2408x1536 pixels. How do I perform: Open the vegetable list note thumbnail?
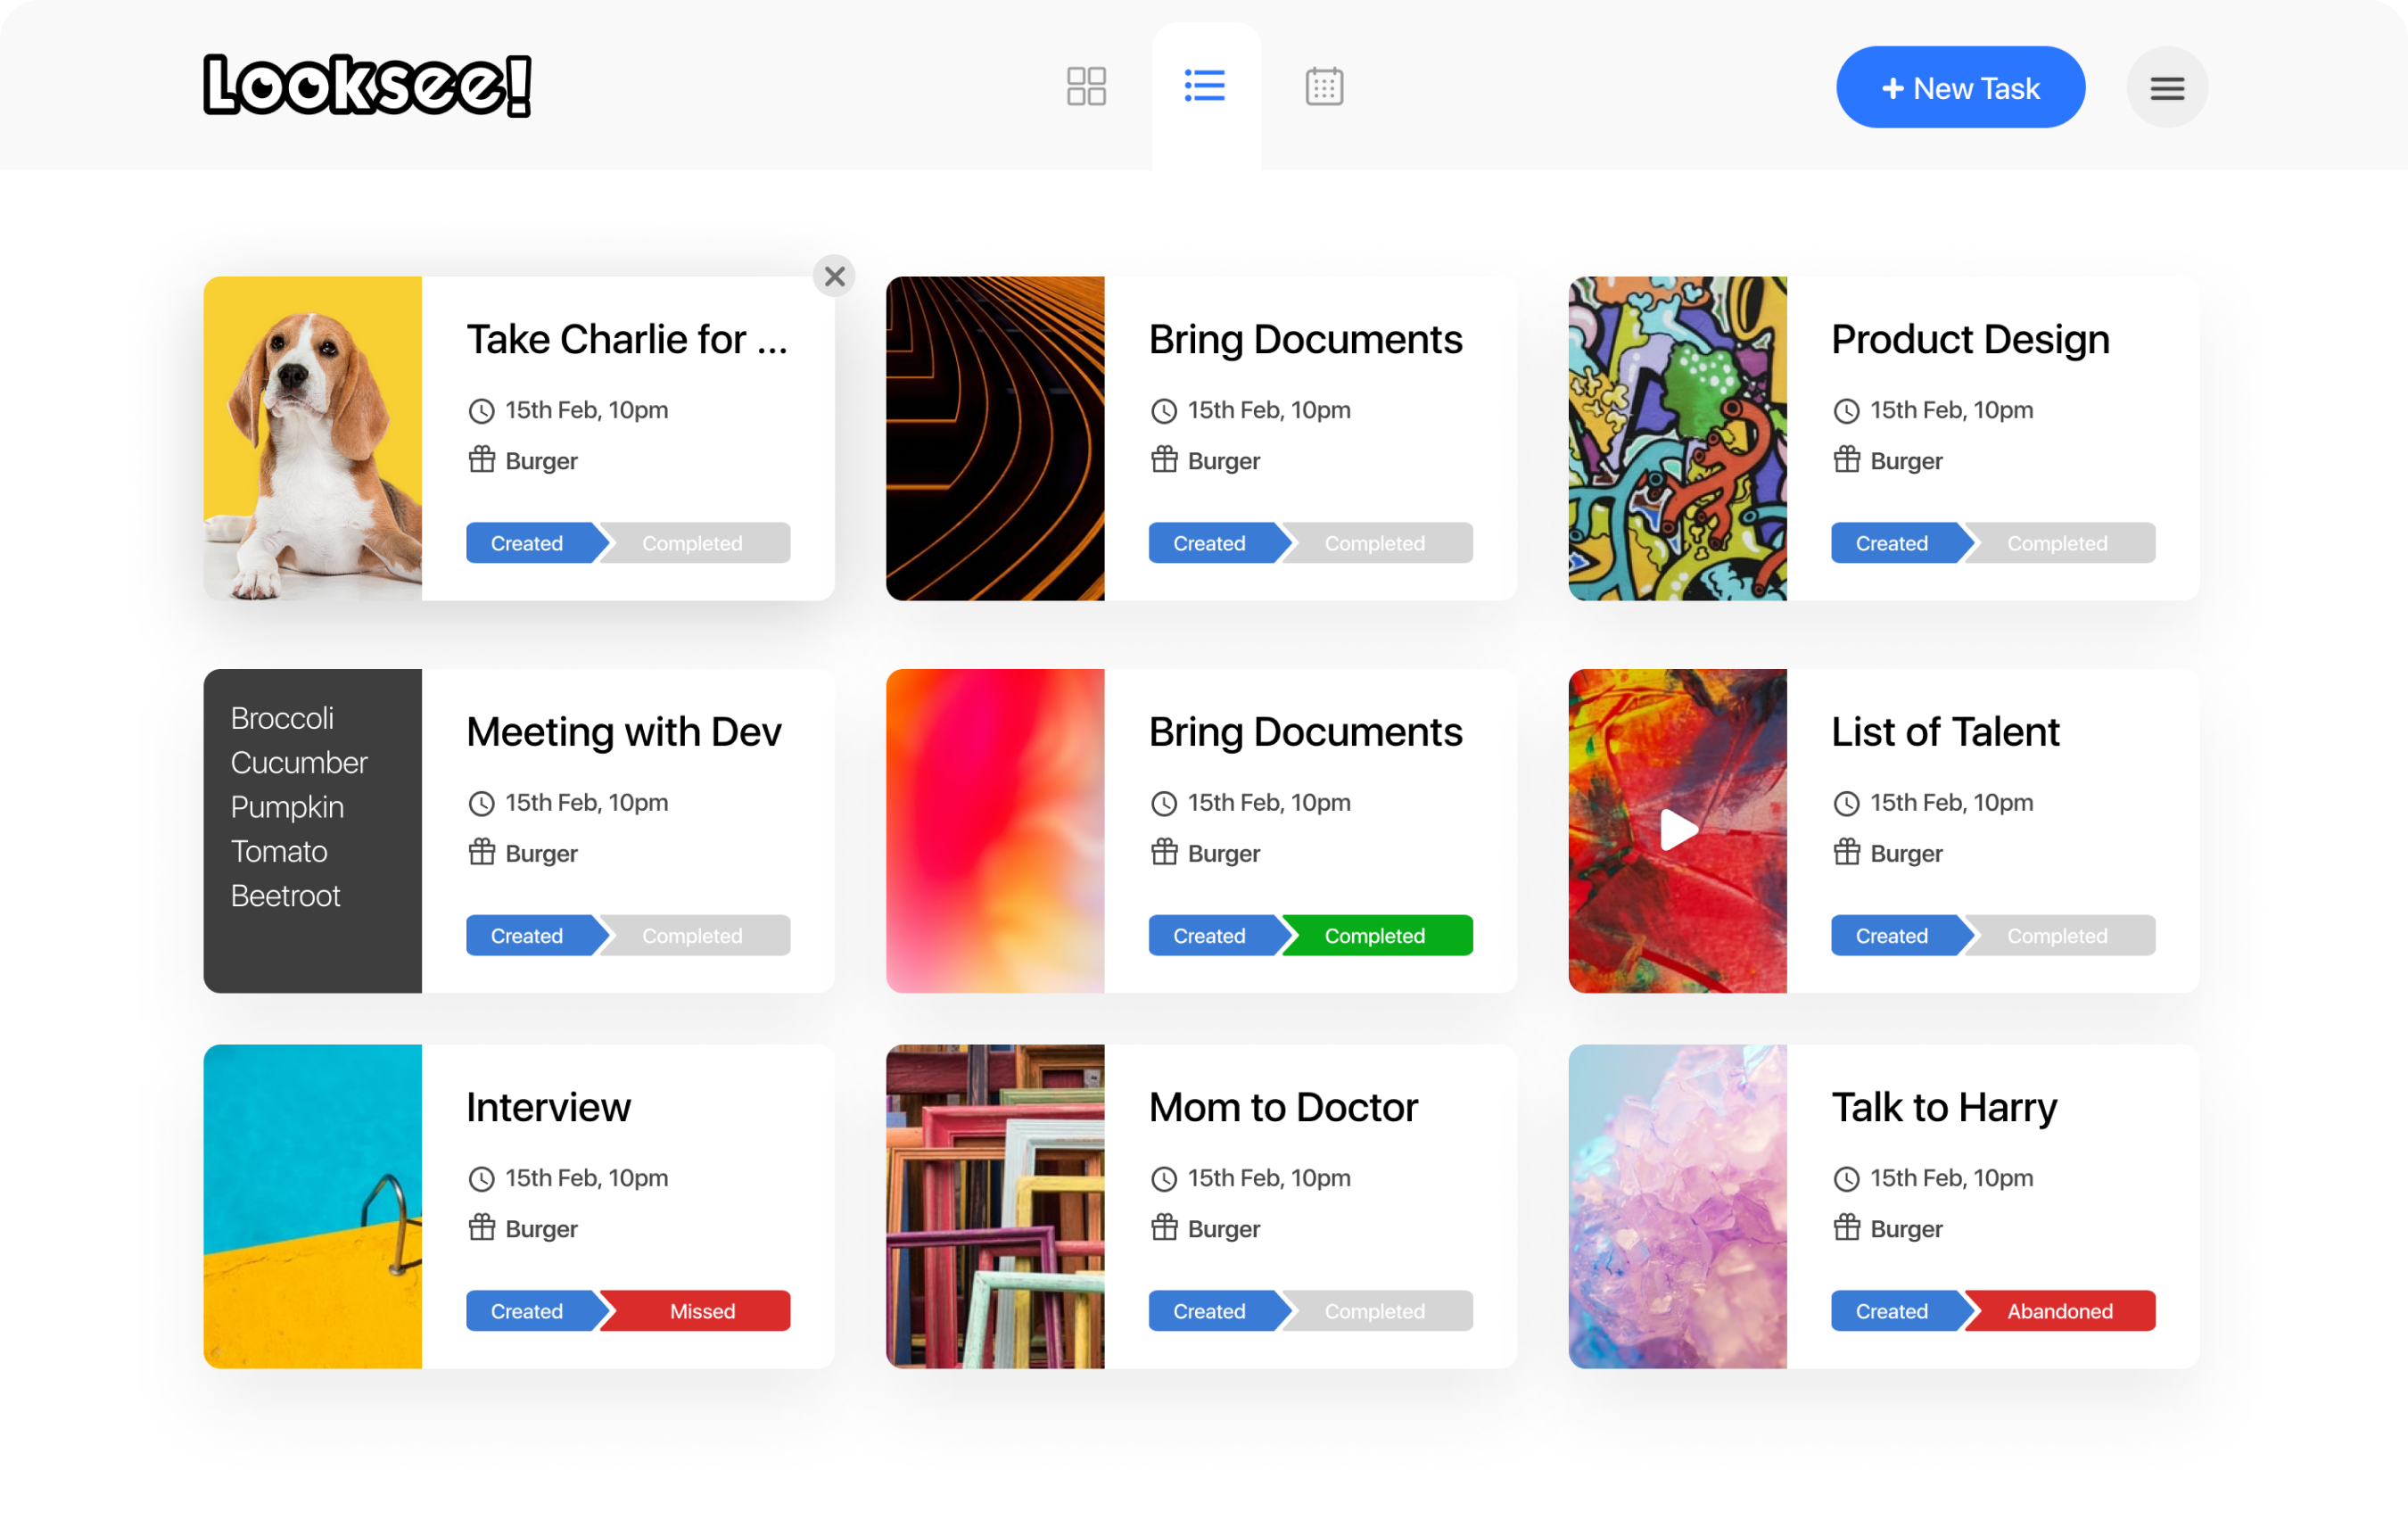(313, 830)
